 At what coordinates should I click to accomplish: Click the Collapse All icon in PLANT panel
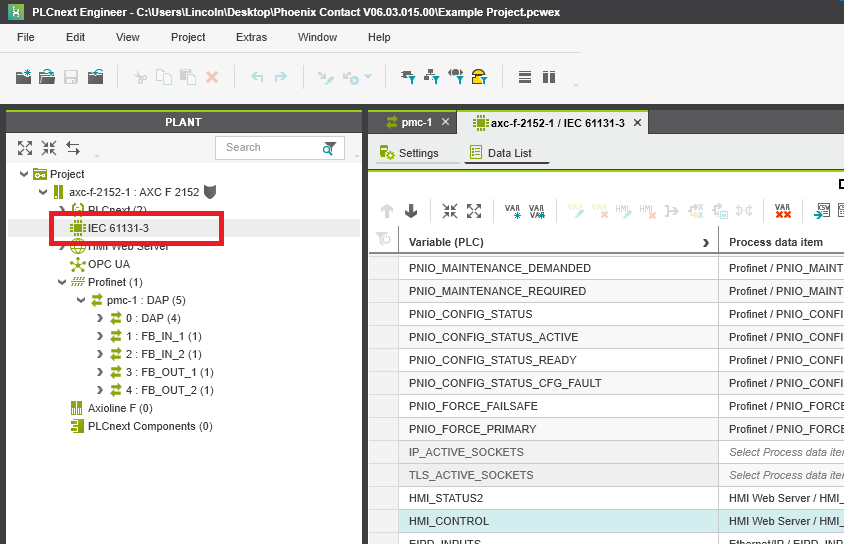[49, 148]
